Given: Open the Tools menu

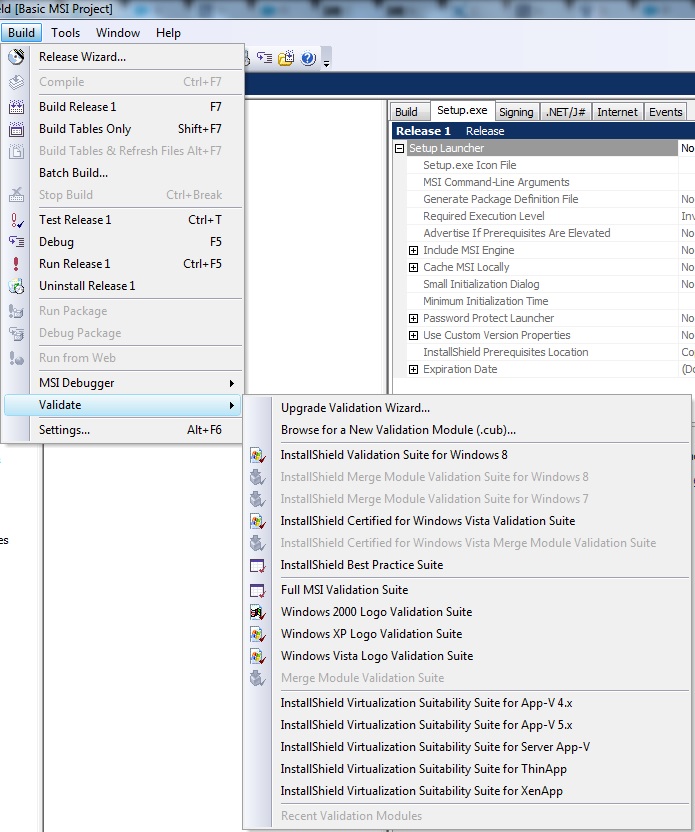Looking at the screenshot, I should coord(65,33).
